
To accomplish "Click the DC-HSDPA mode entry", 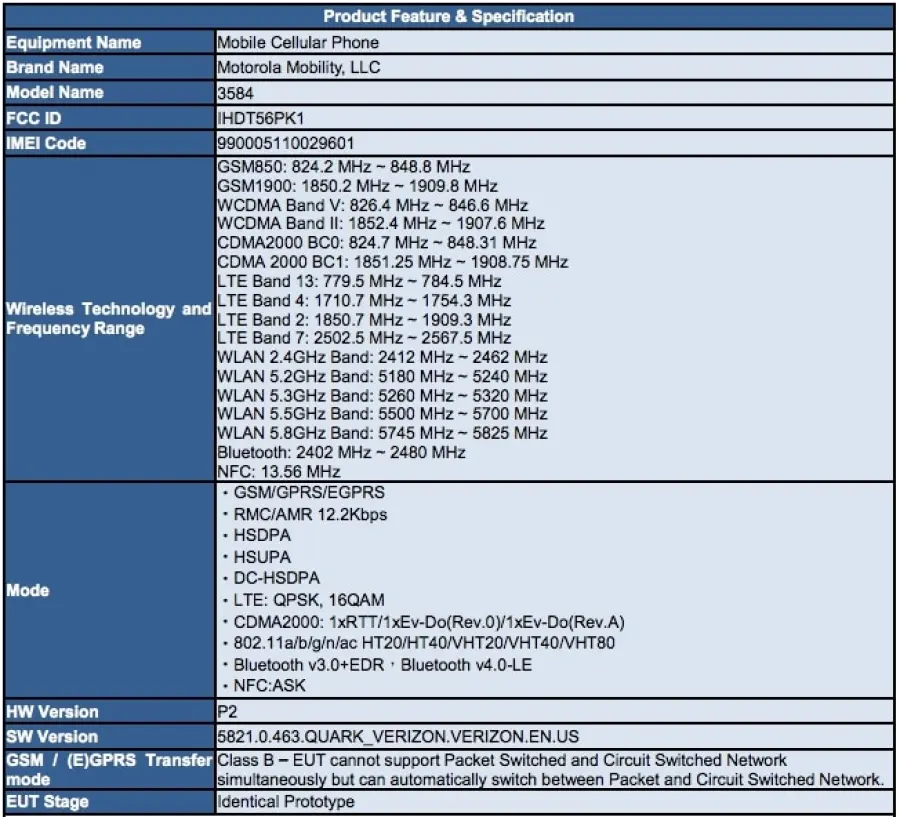I will tap(276, 578).
